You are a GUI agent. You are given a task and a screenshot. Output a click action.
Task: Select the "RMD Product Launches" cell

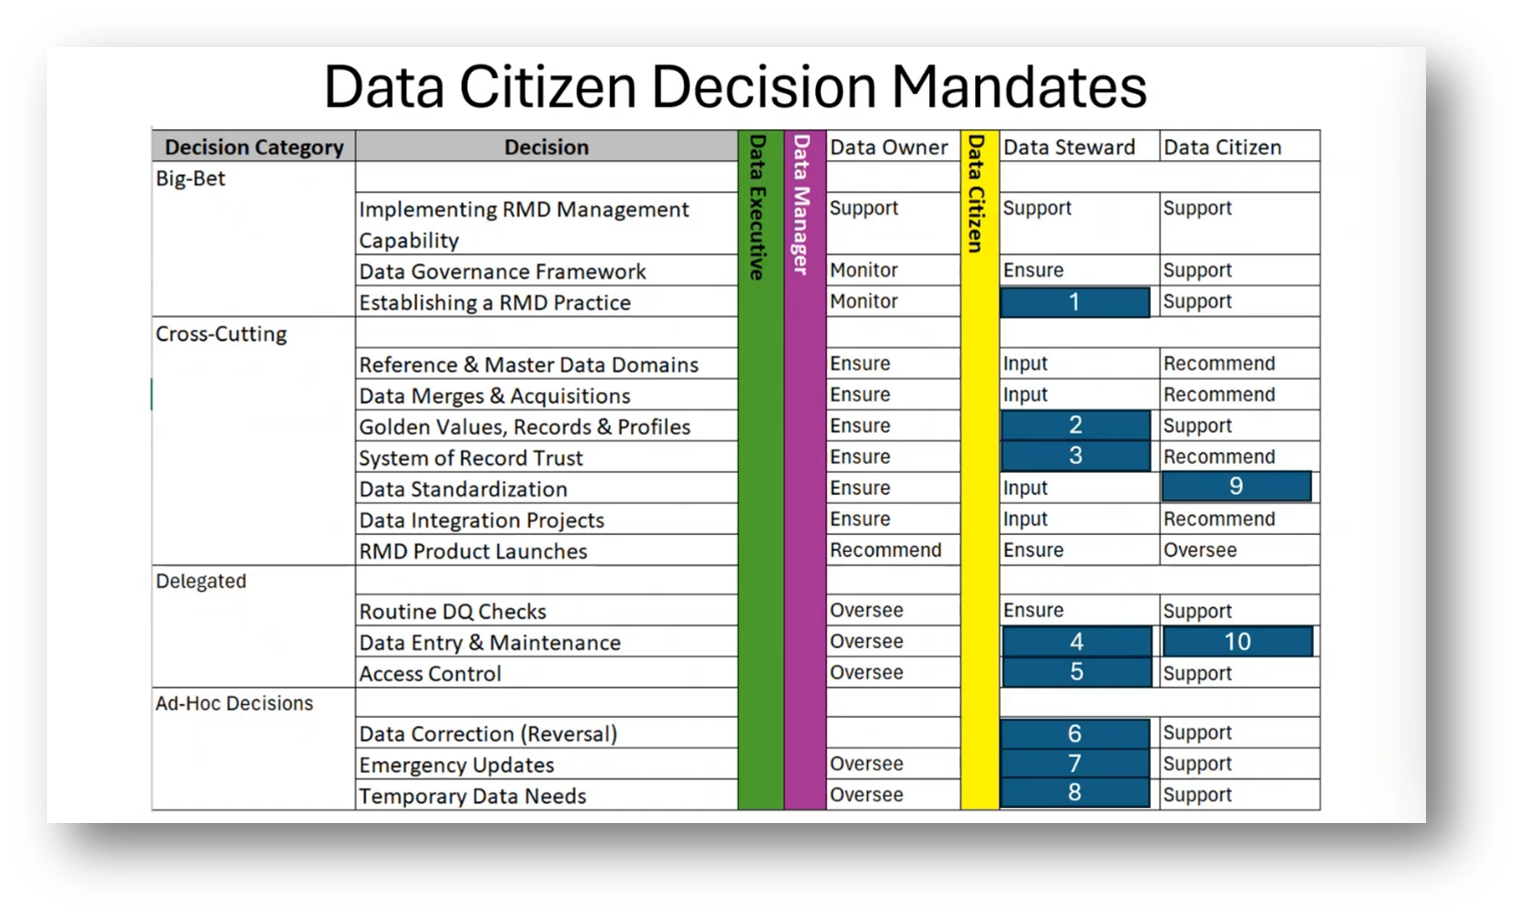(546, 550)
